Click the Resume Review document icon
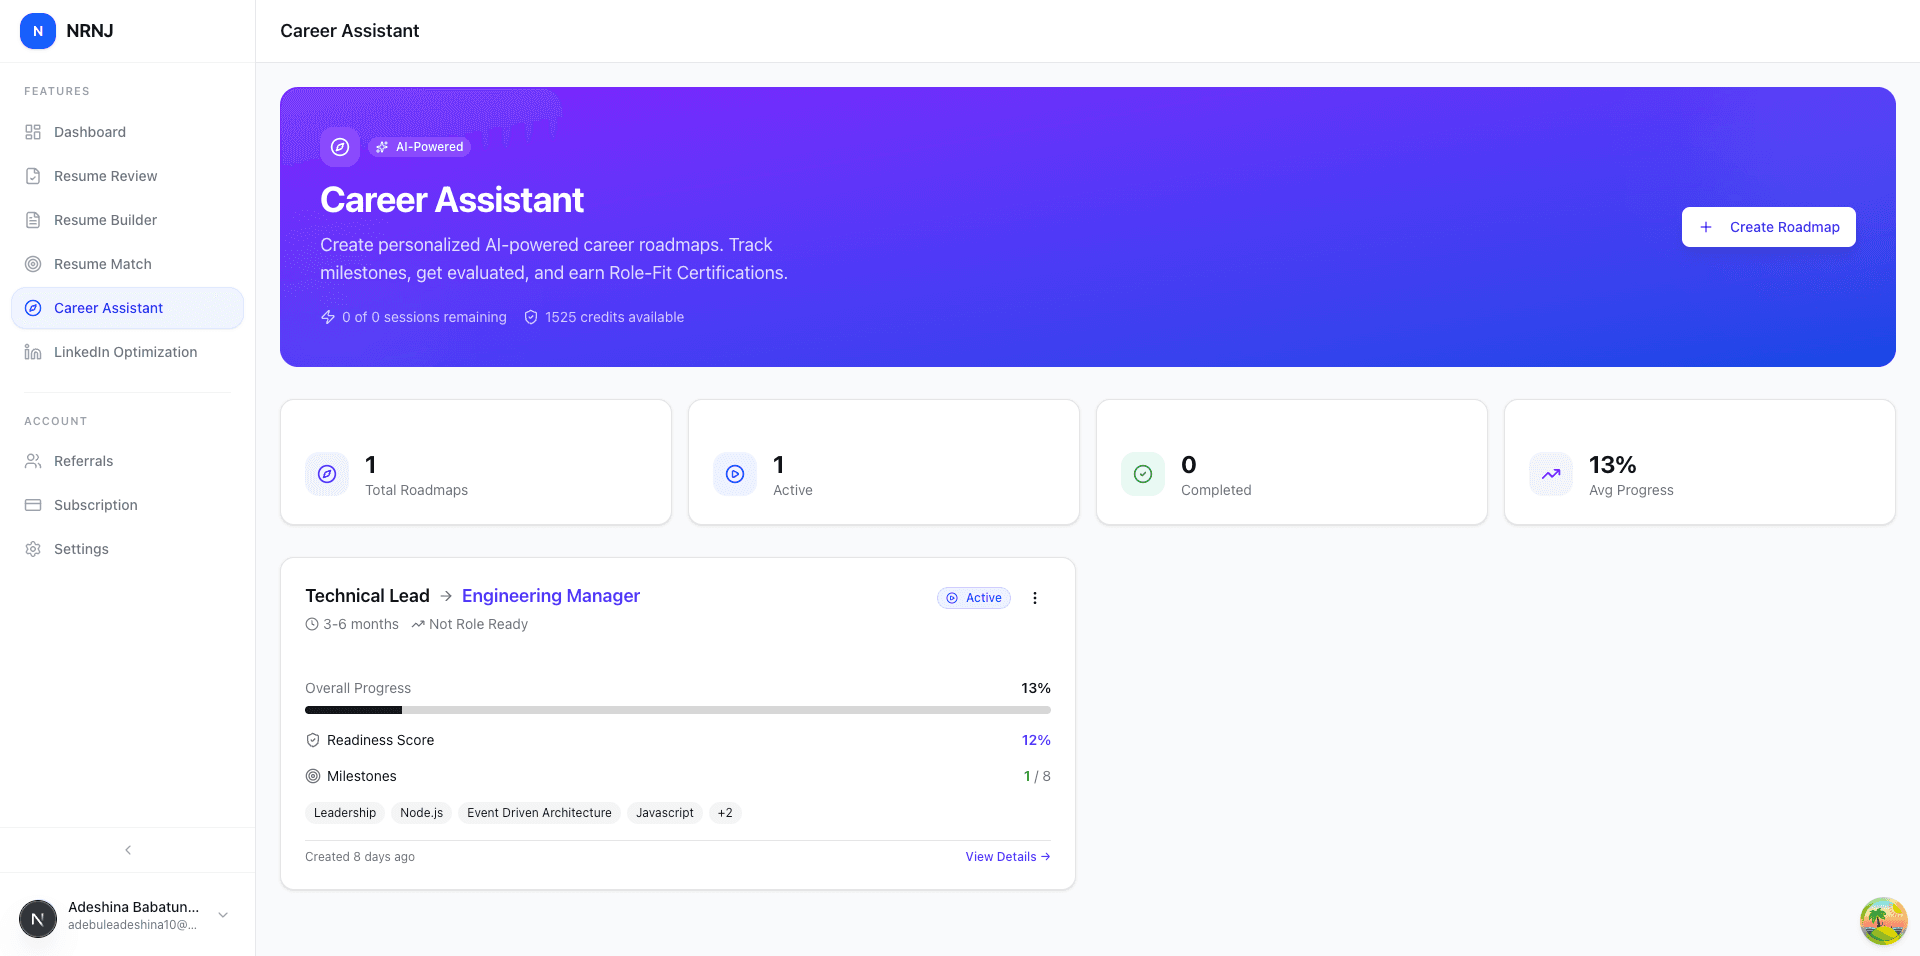Screen dimensions: 1920x956 click(33, 175)
